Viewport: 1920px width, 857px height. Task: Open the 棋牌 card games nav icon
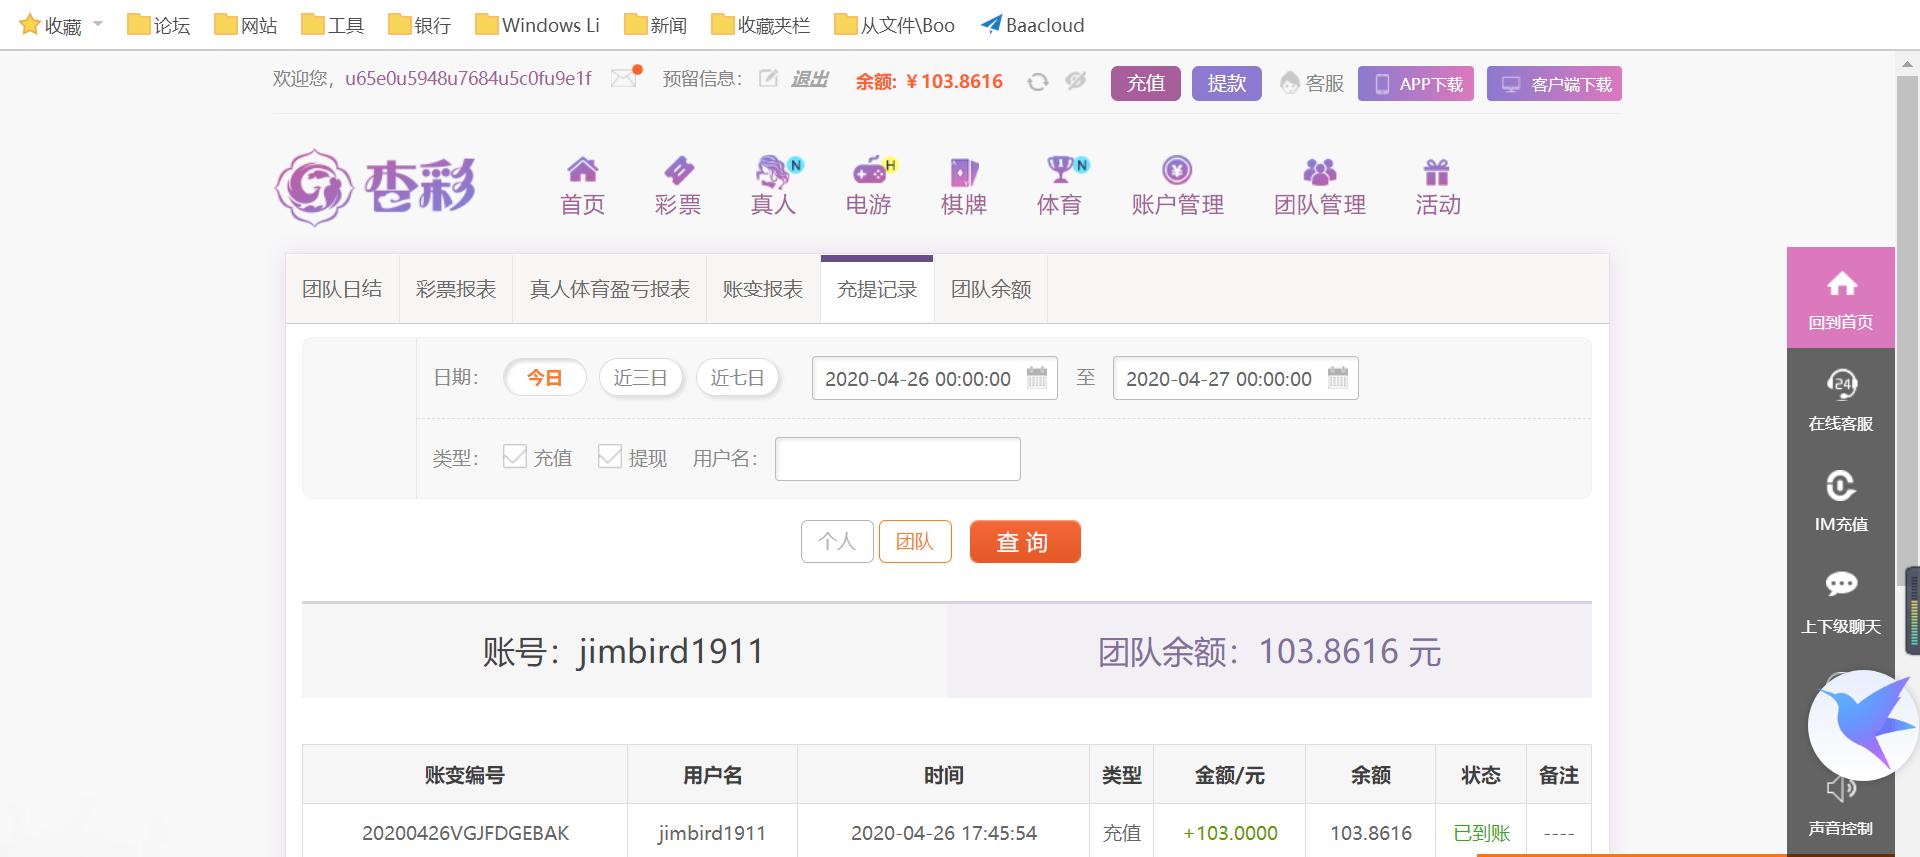[964, 186]
